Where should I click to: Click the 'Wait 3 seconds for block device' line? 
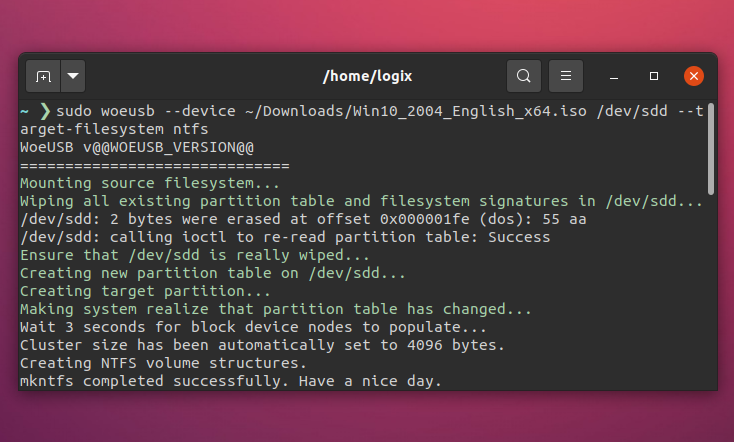click(x=253, y=327)
